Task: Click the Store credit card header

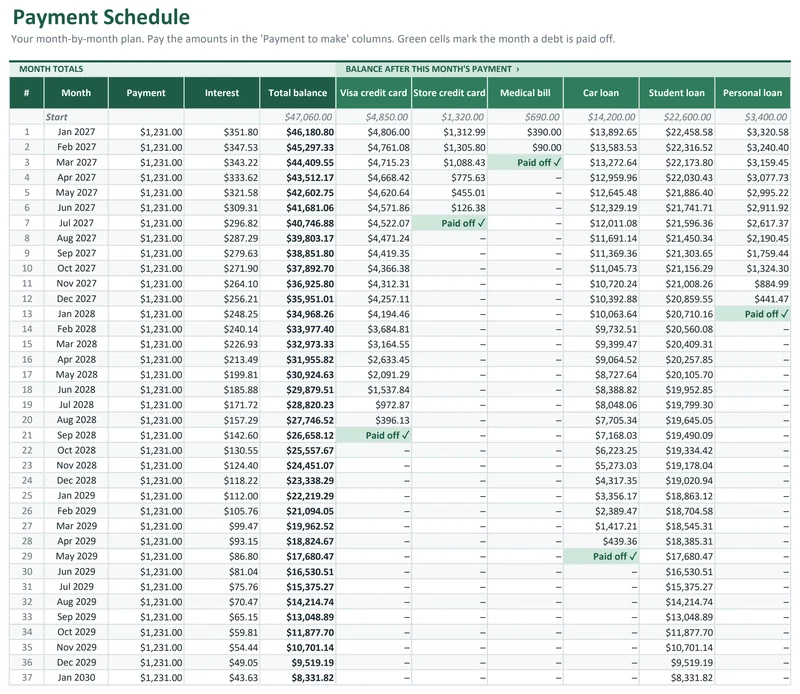Action: click(449, 93)
